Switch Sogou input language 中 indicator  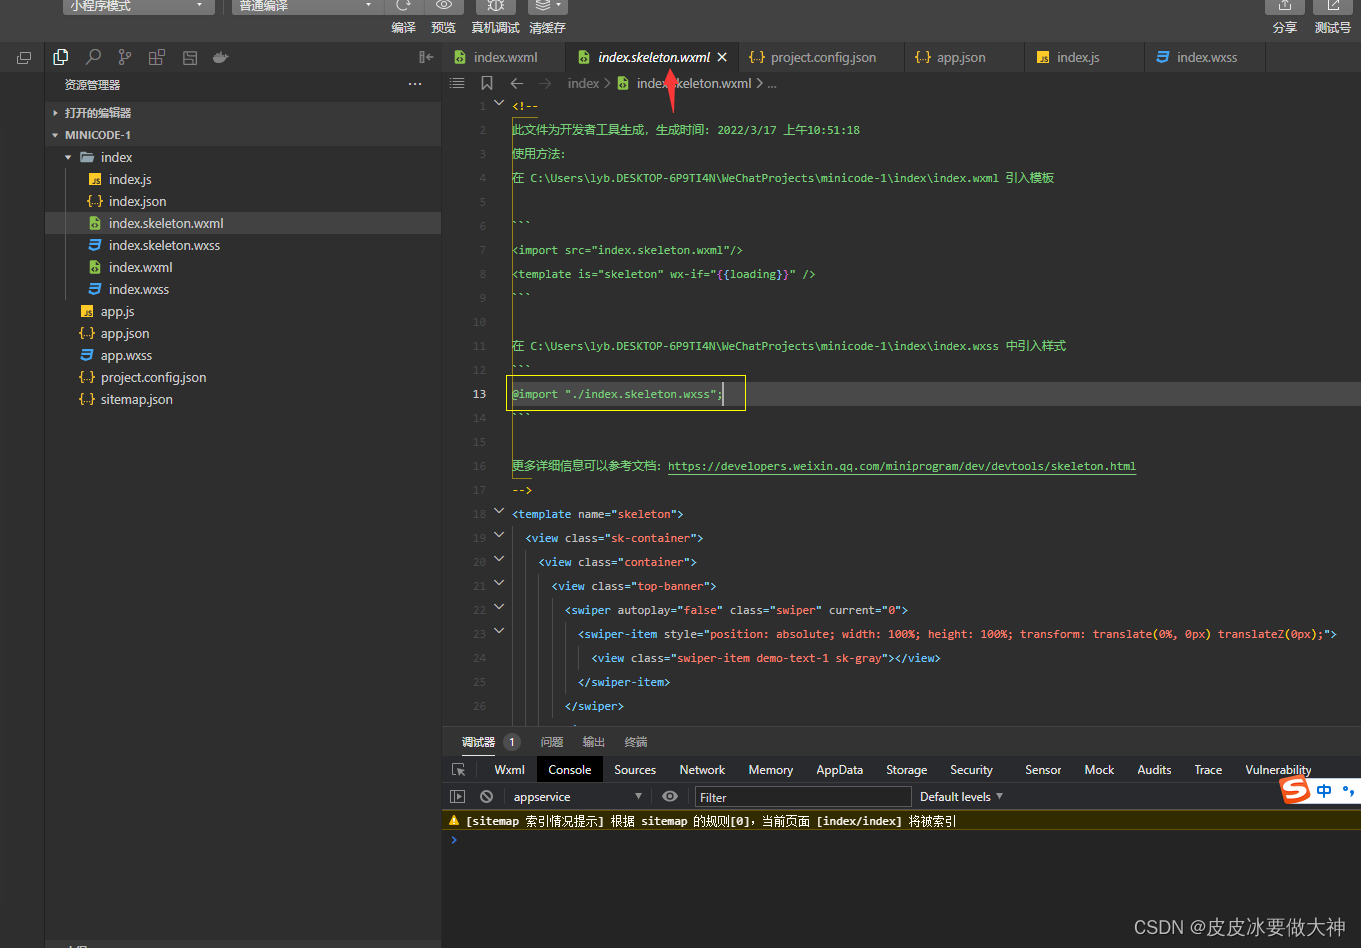point(1324,791)
